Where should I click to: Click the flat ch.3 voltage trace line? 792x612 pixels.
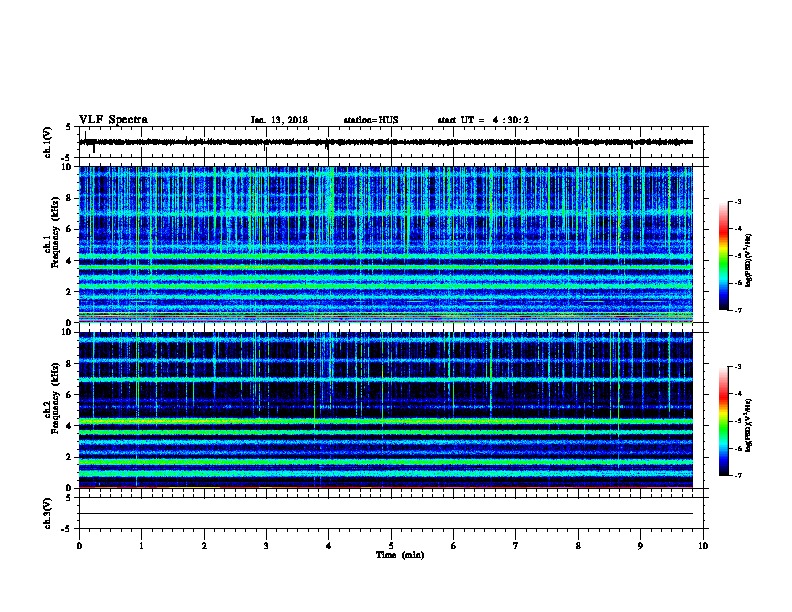[386, 514]
